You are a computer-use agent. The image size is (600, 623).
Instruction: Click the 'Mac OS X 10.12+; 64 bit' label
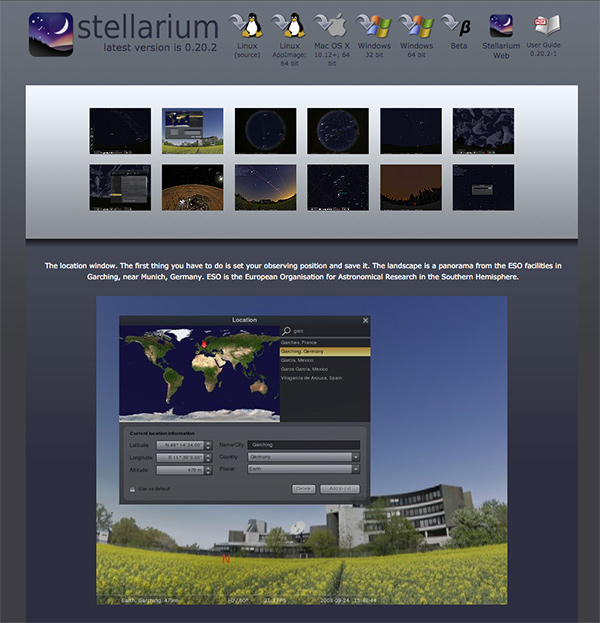tap(332, 54)
